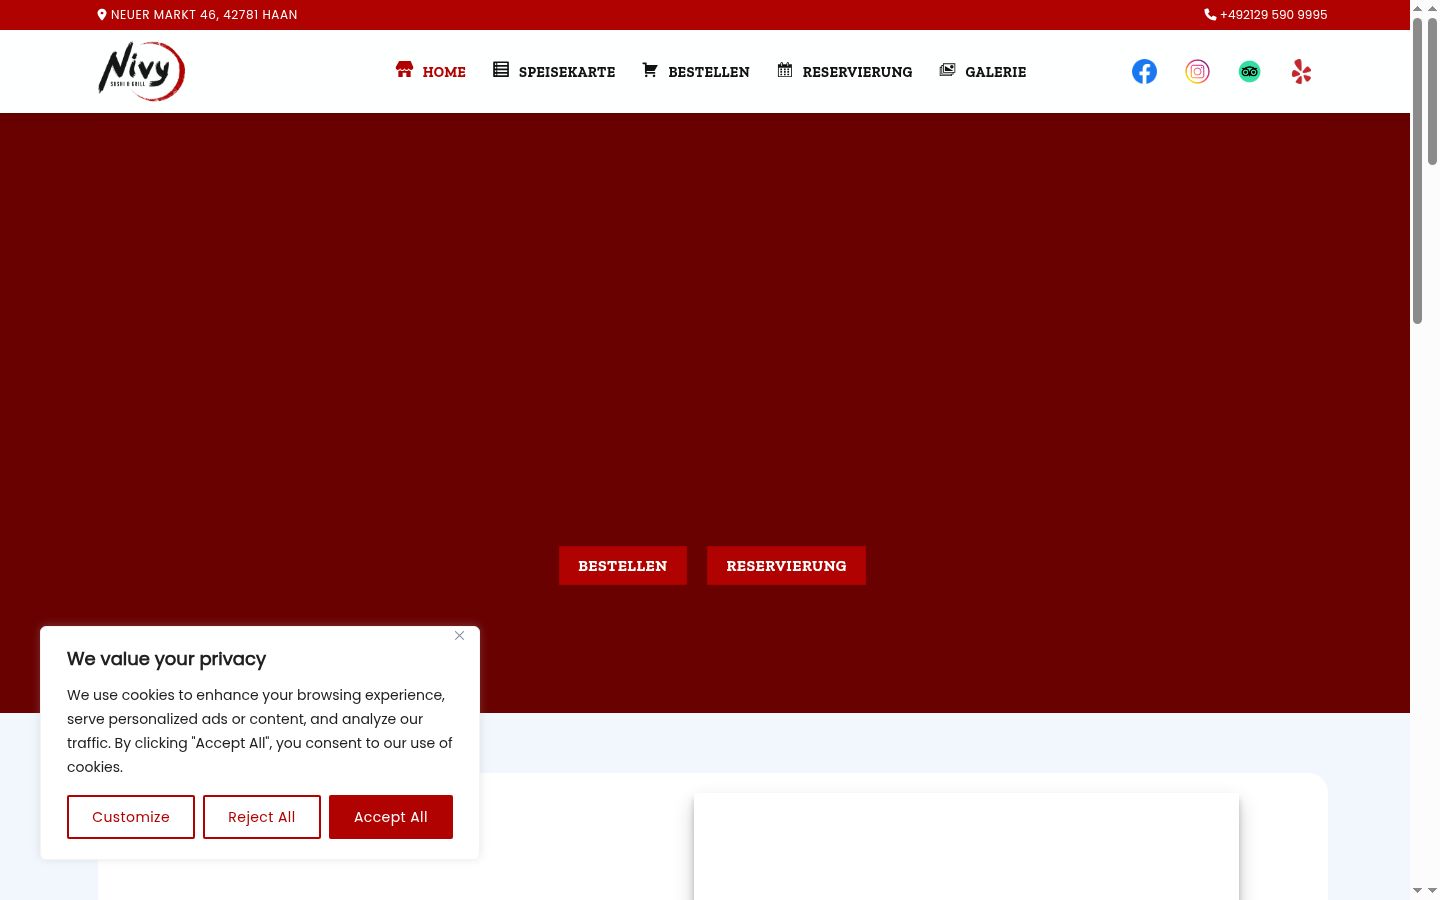Open RESERVIERUNG in the navigation bar
1440x900 pixels.
tap(857, 72)
